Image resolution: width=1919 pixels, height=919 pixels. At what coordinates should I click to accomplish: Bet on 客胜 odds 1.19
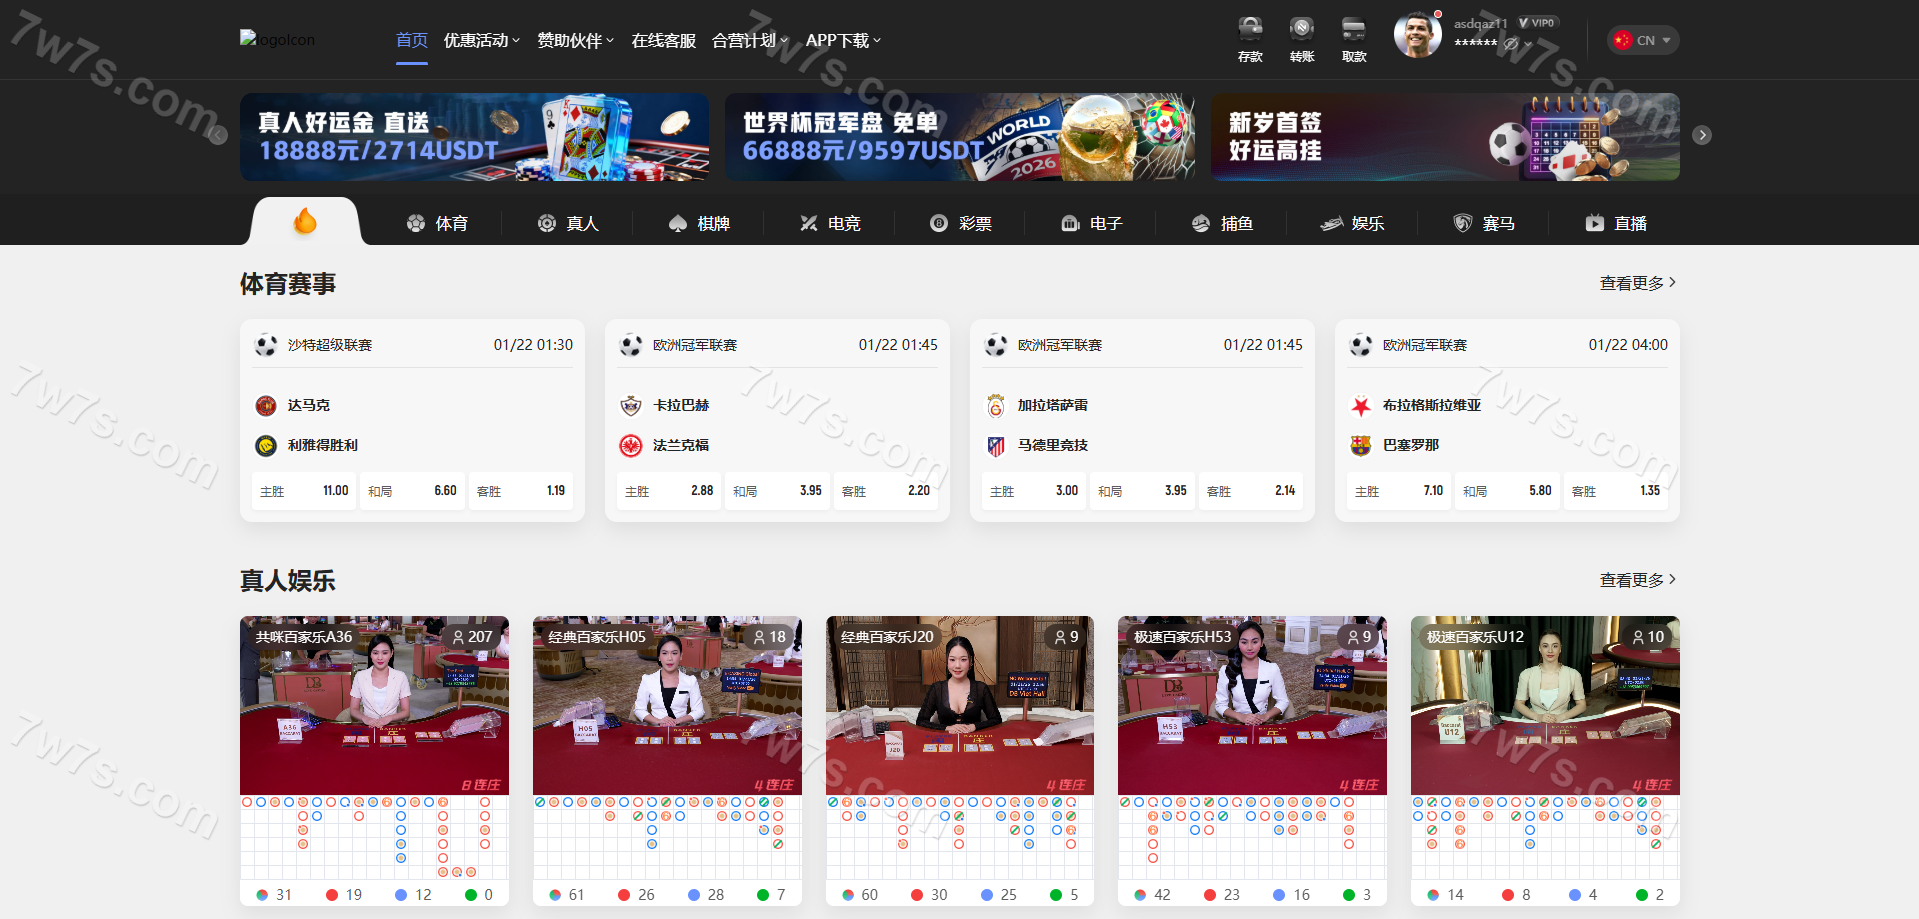click(521, 491)
